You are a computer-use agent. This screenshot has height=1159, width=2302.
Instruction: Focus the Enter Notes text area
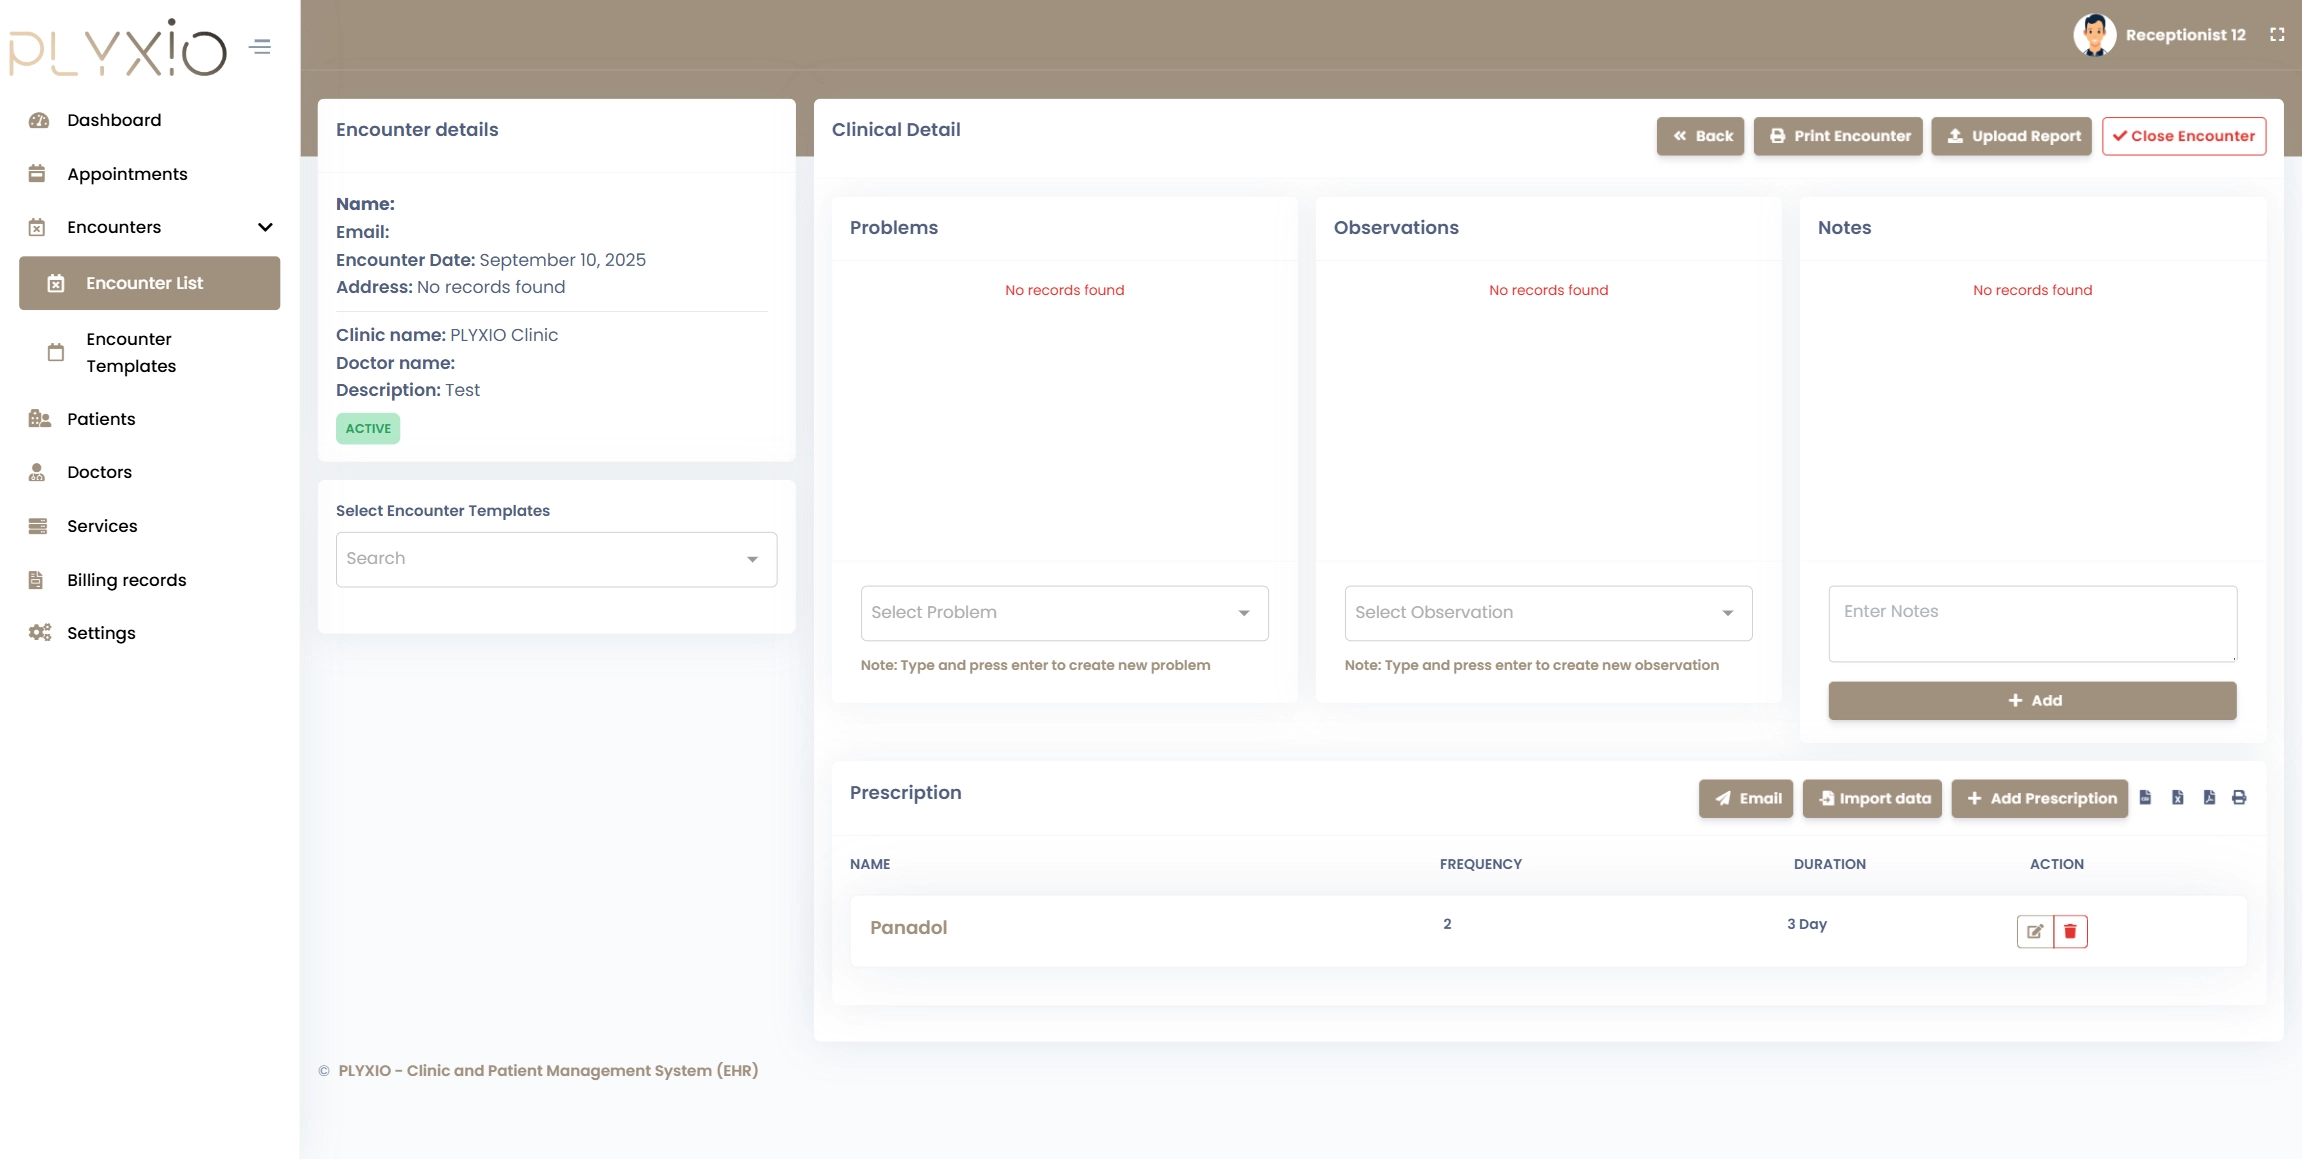2031,623
